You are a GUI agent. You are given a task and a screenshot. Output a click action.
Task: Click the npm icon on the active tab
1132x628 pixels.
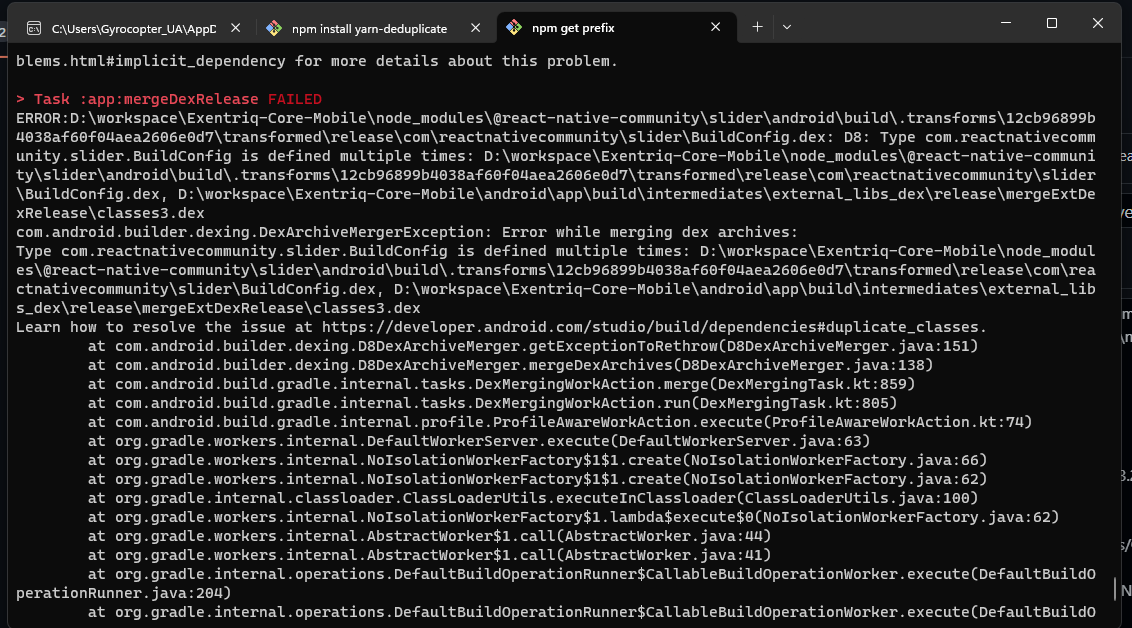coord(513,28)
